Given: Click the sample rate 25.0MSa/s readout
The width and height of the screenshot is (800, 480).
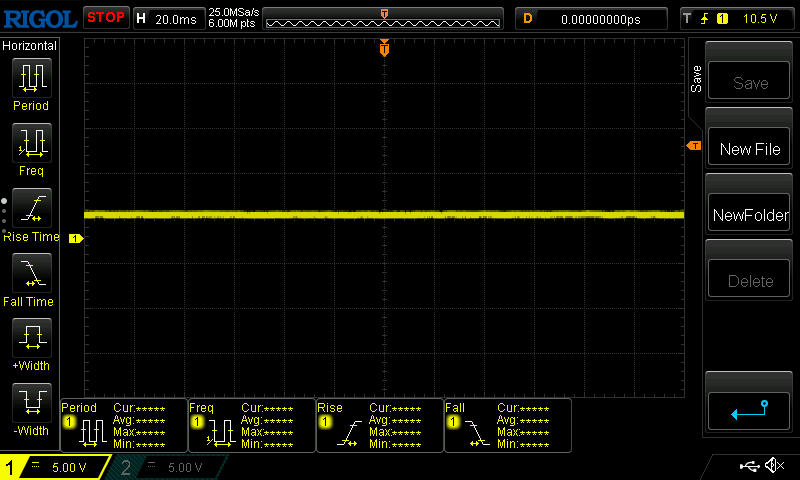Looking at the screenshot, I should click(x=234, y=12).
